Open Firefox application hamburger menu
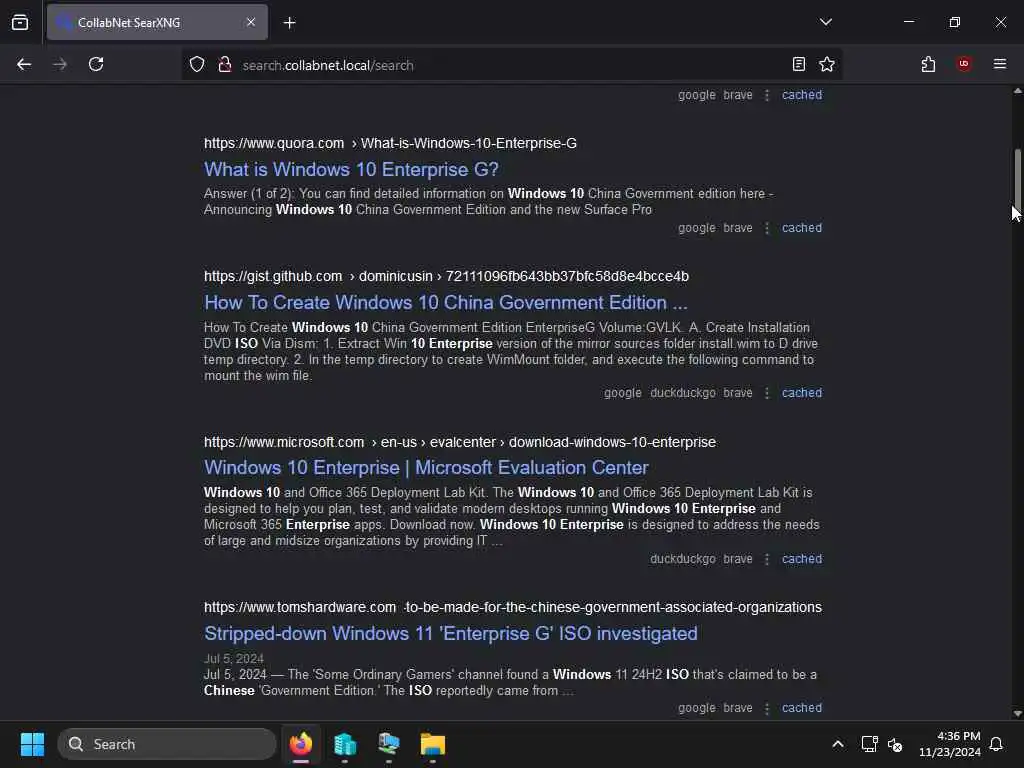 (x=999, y=64)
